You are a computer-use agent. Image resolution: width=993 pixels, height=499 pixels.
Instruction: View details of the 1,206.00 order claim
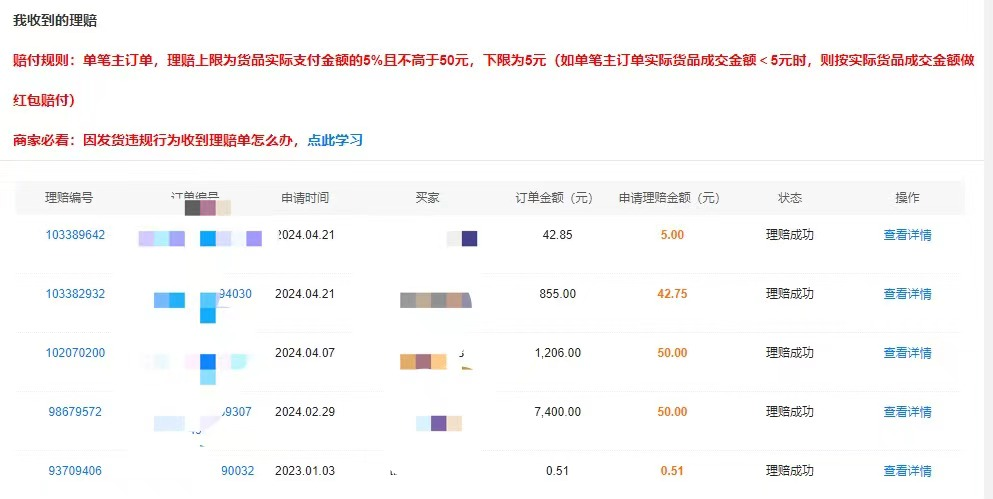tap(907, 353)
